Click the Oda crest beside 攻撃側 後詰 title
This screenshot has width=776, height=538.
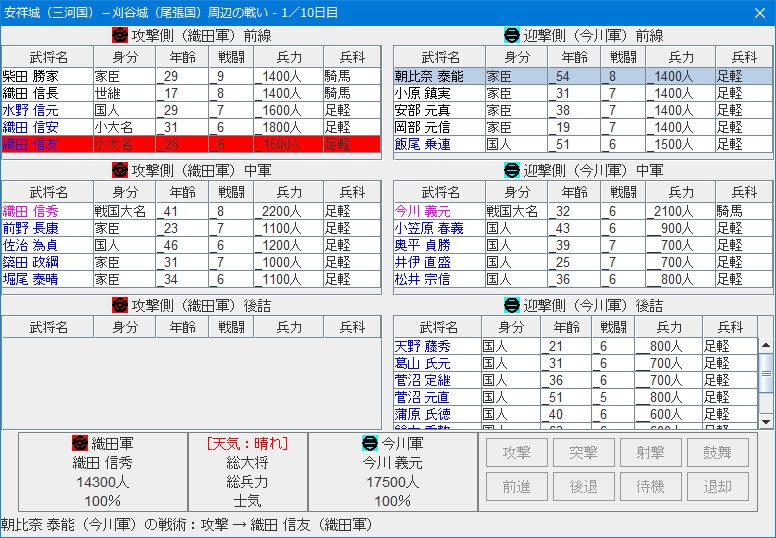pyautogui.click(x=119, y=306)
